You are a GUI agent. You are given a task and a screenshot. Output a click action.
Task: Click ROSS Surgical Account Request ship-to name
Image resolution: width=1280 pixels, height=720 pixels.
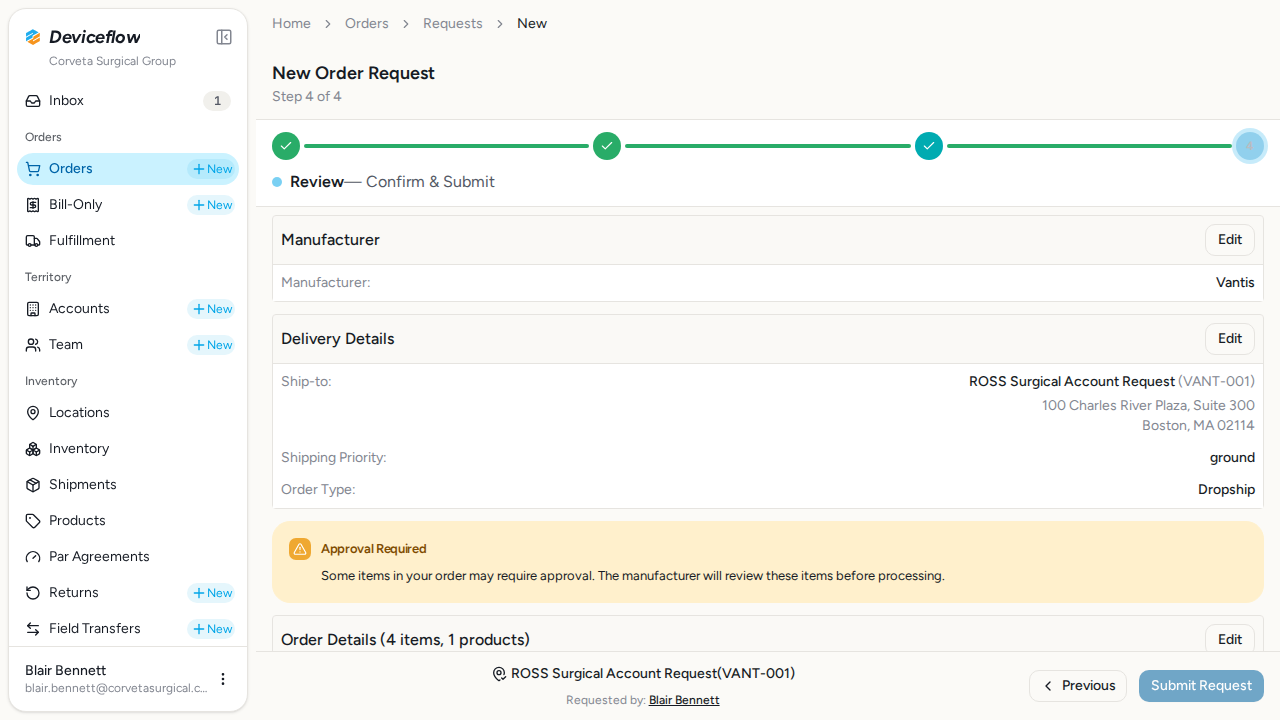(1072, 382)
